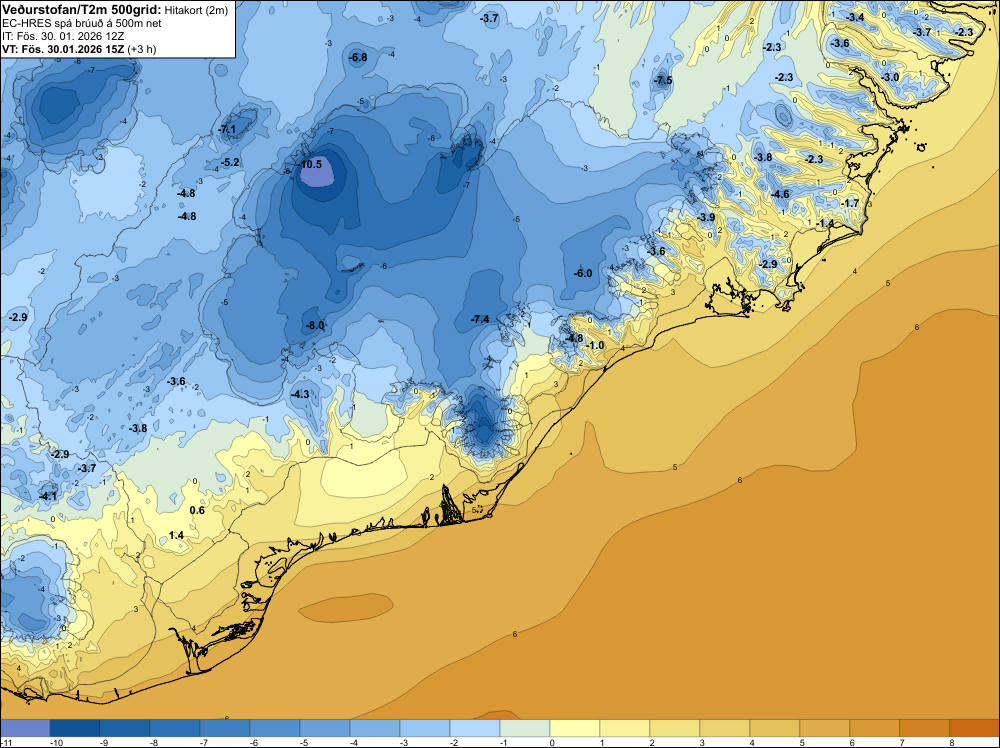1000x748 pixels.
Task: Select the -1.4 temperature label
Action: click(825, 223)
